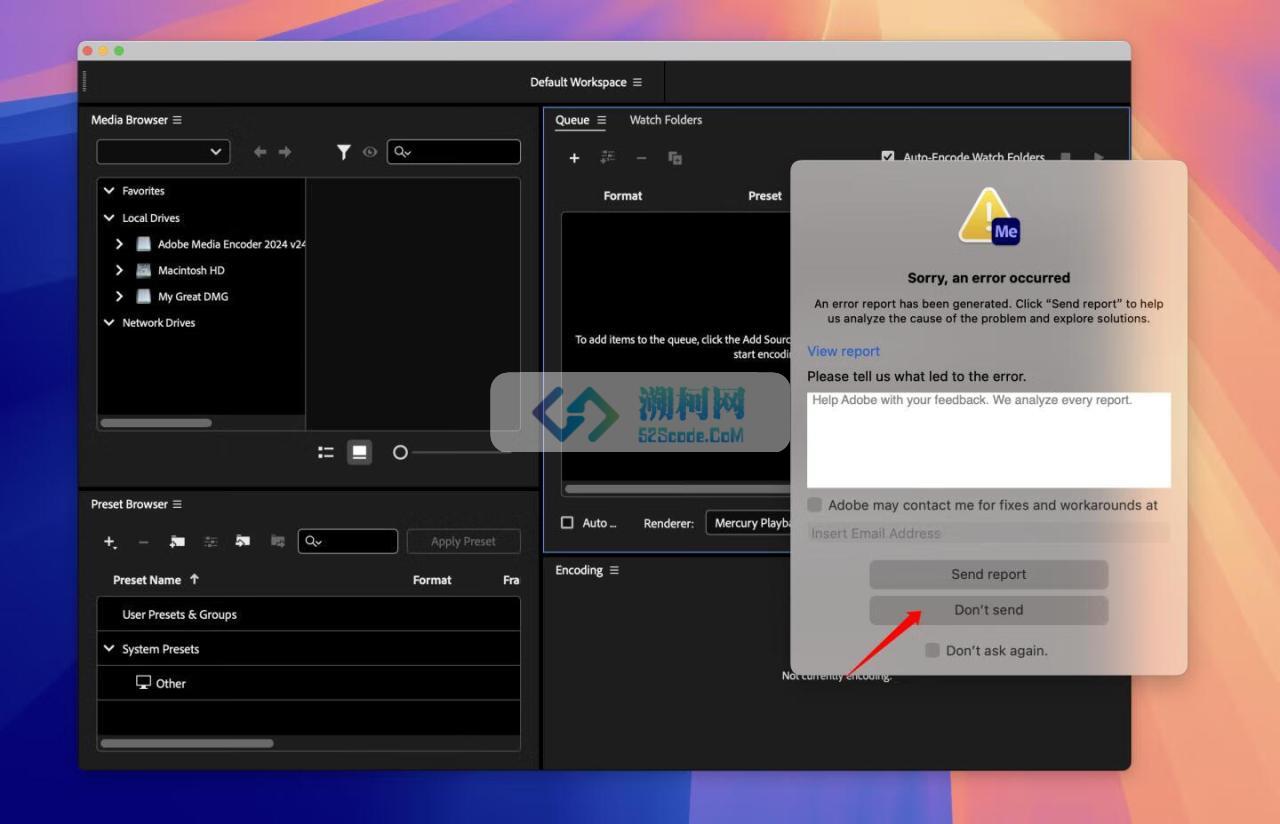Click the Other monitor icon in presets
The width and height of the screenshot is (1280, 824).
point(143,683)
